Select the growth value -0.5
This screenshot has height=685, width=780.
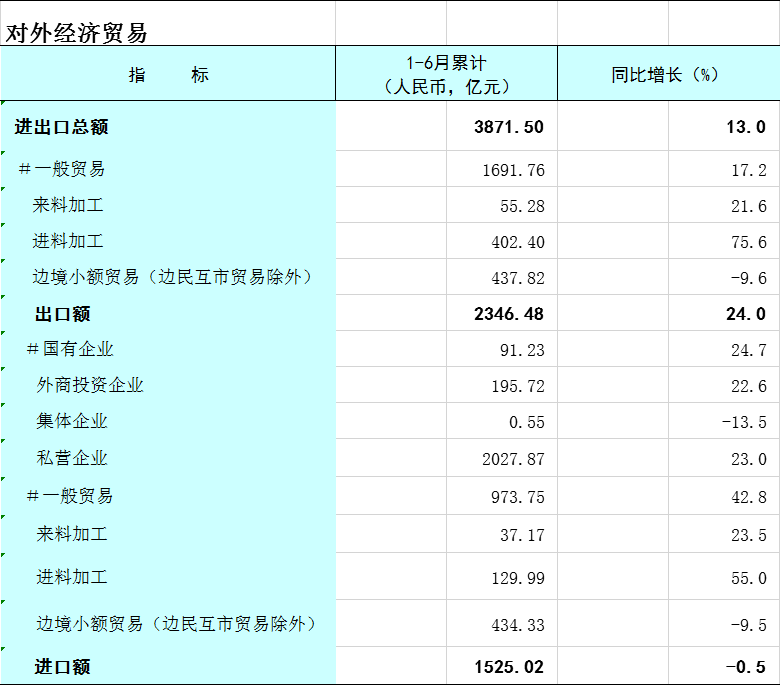746,667
